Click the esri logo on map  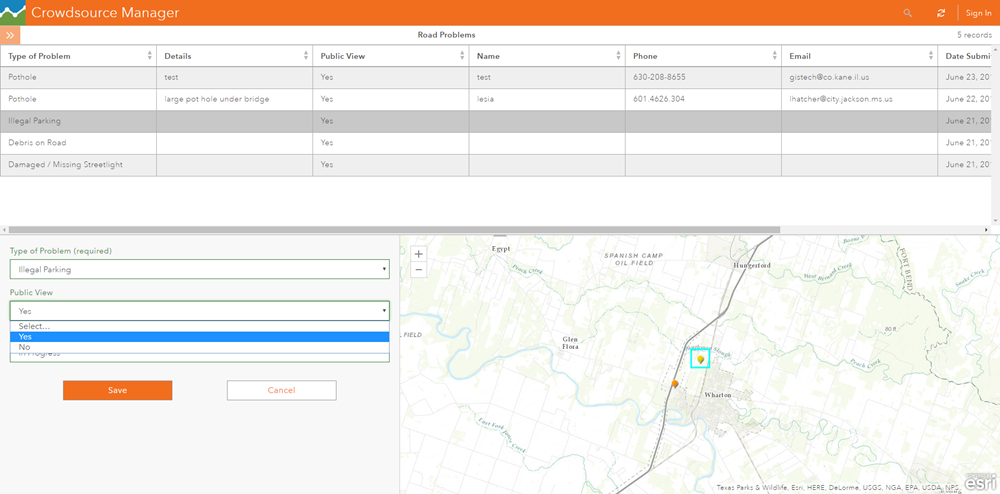(982, 483)
